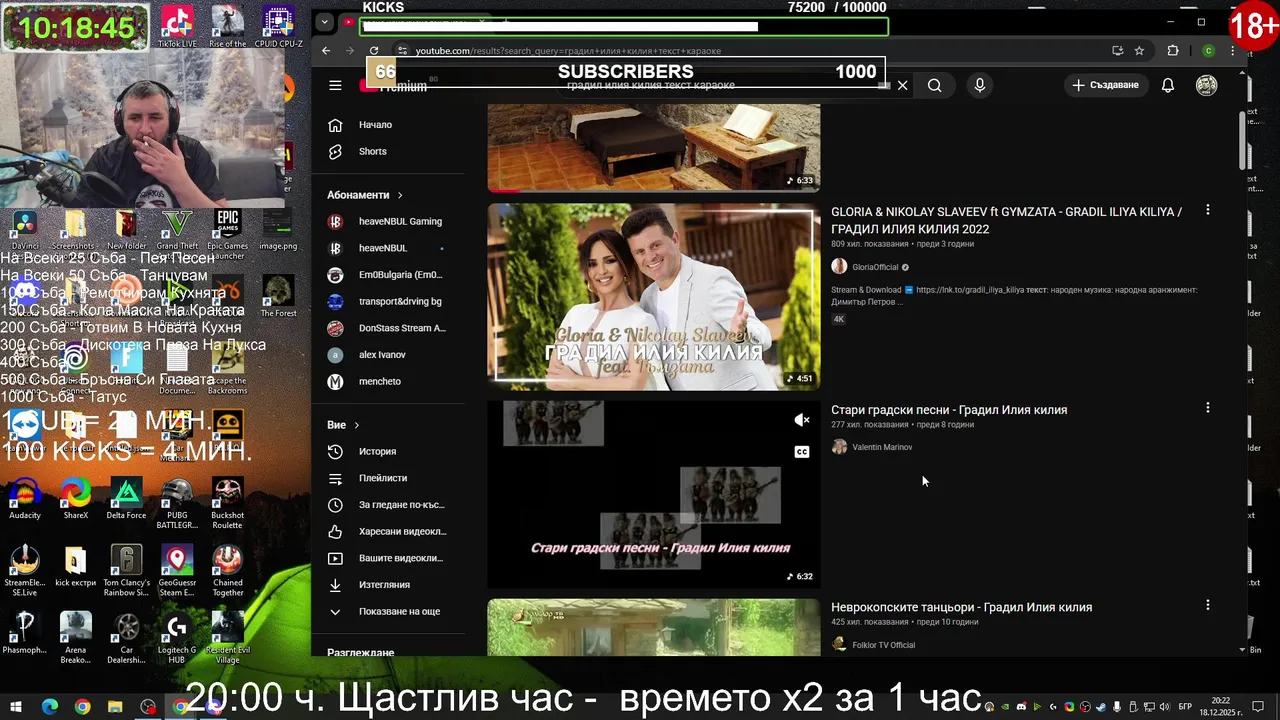Reload the YouTube page in Chrome
Image resolution: width=1280 pixels, height=720 pixels.
(374, 50)
